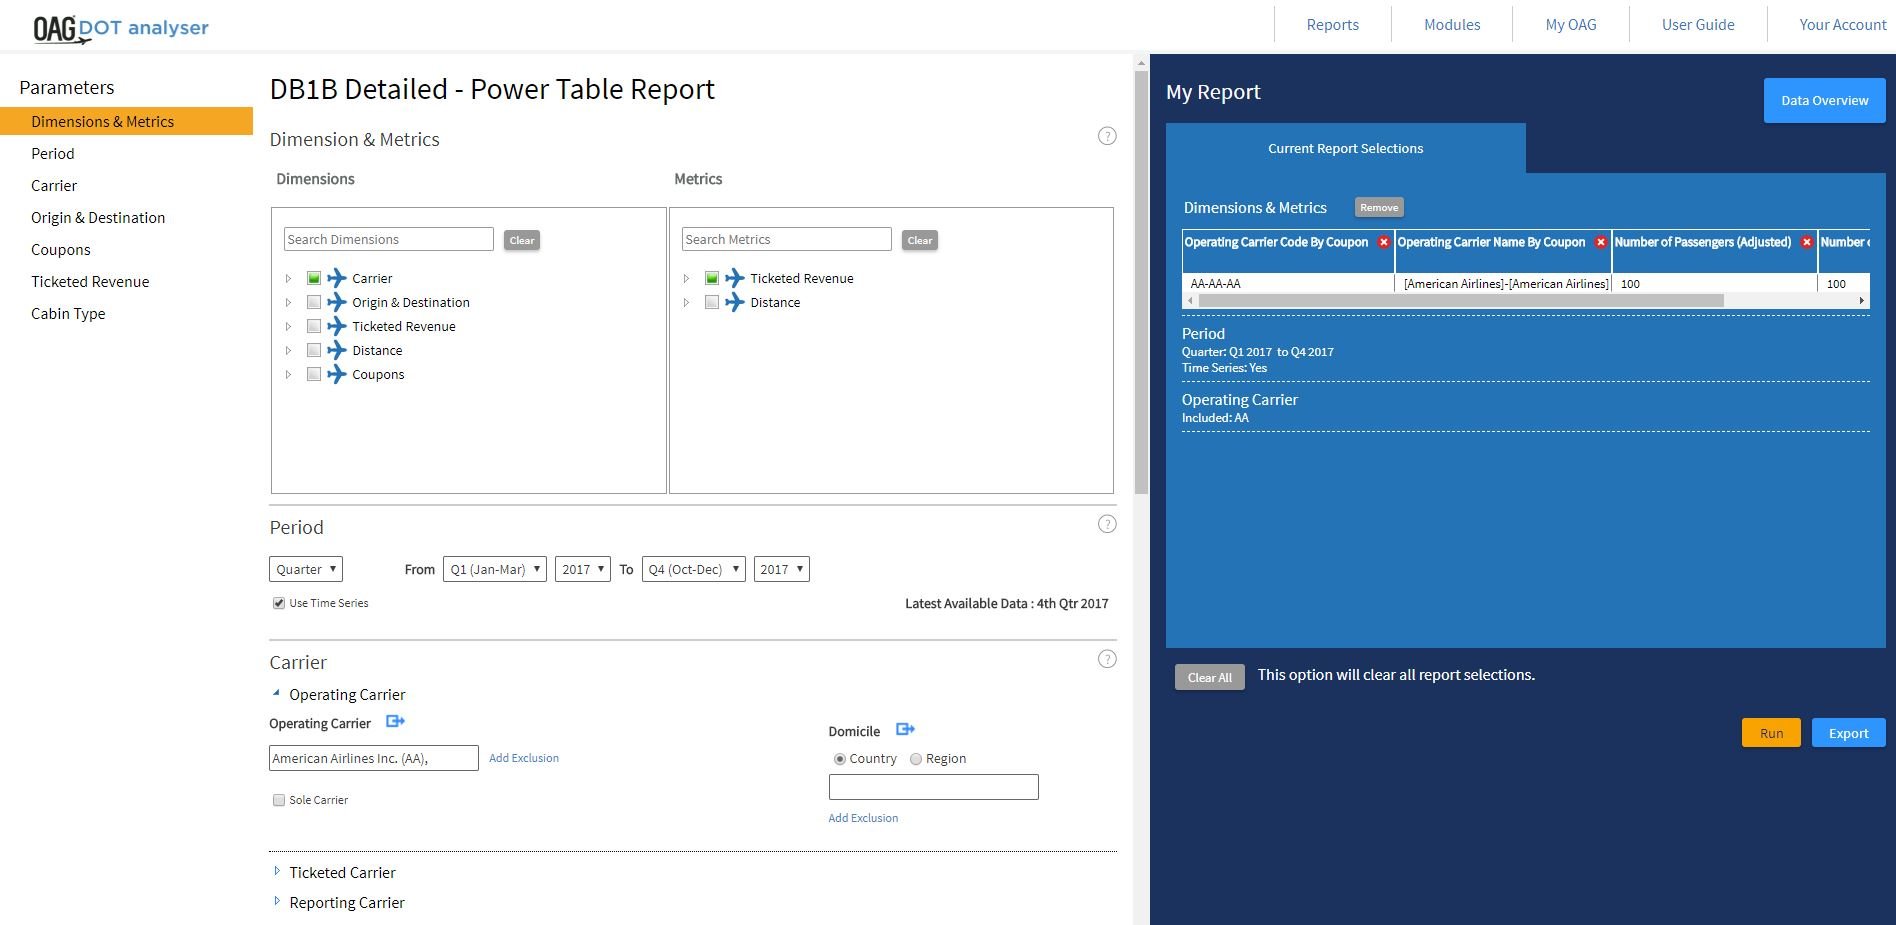Select Region domicile radio button
1896x925 pixels.
coord(916,759)
